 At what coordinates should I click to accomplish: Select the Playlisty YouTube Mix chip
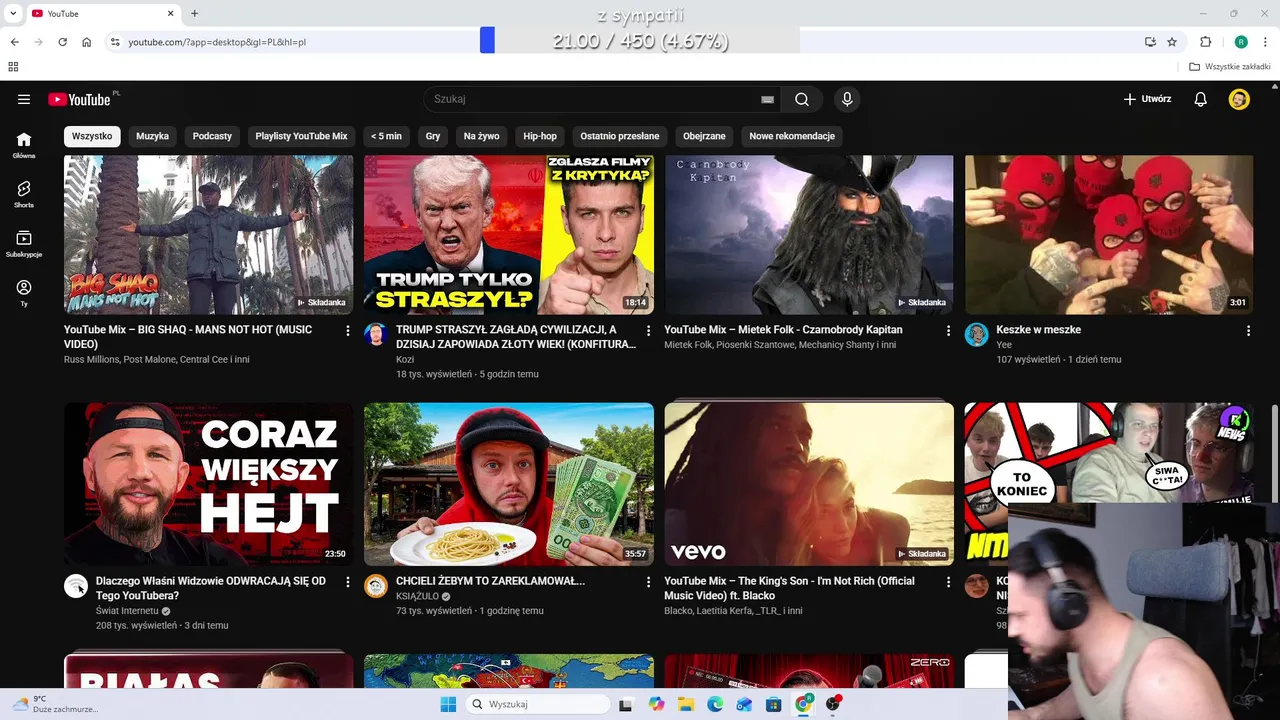(301, 136)
